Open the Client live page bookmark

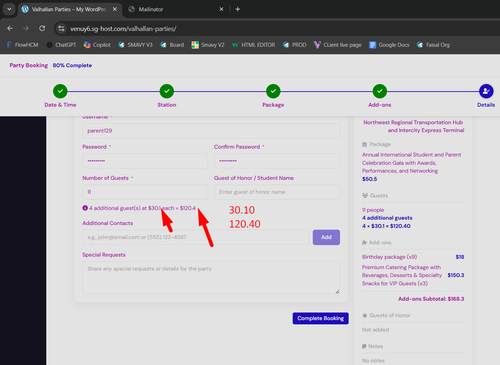coord(338,45)
